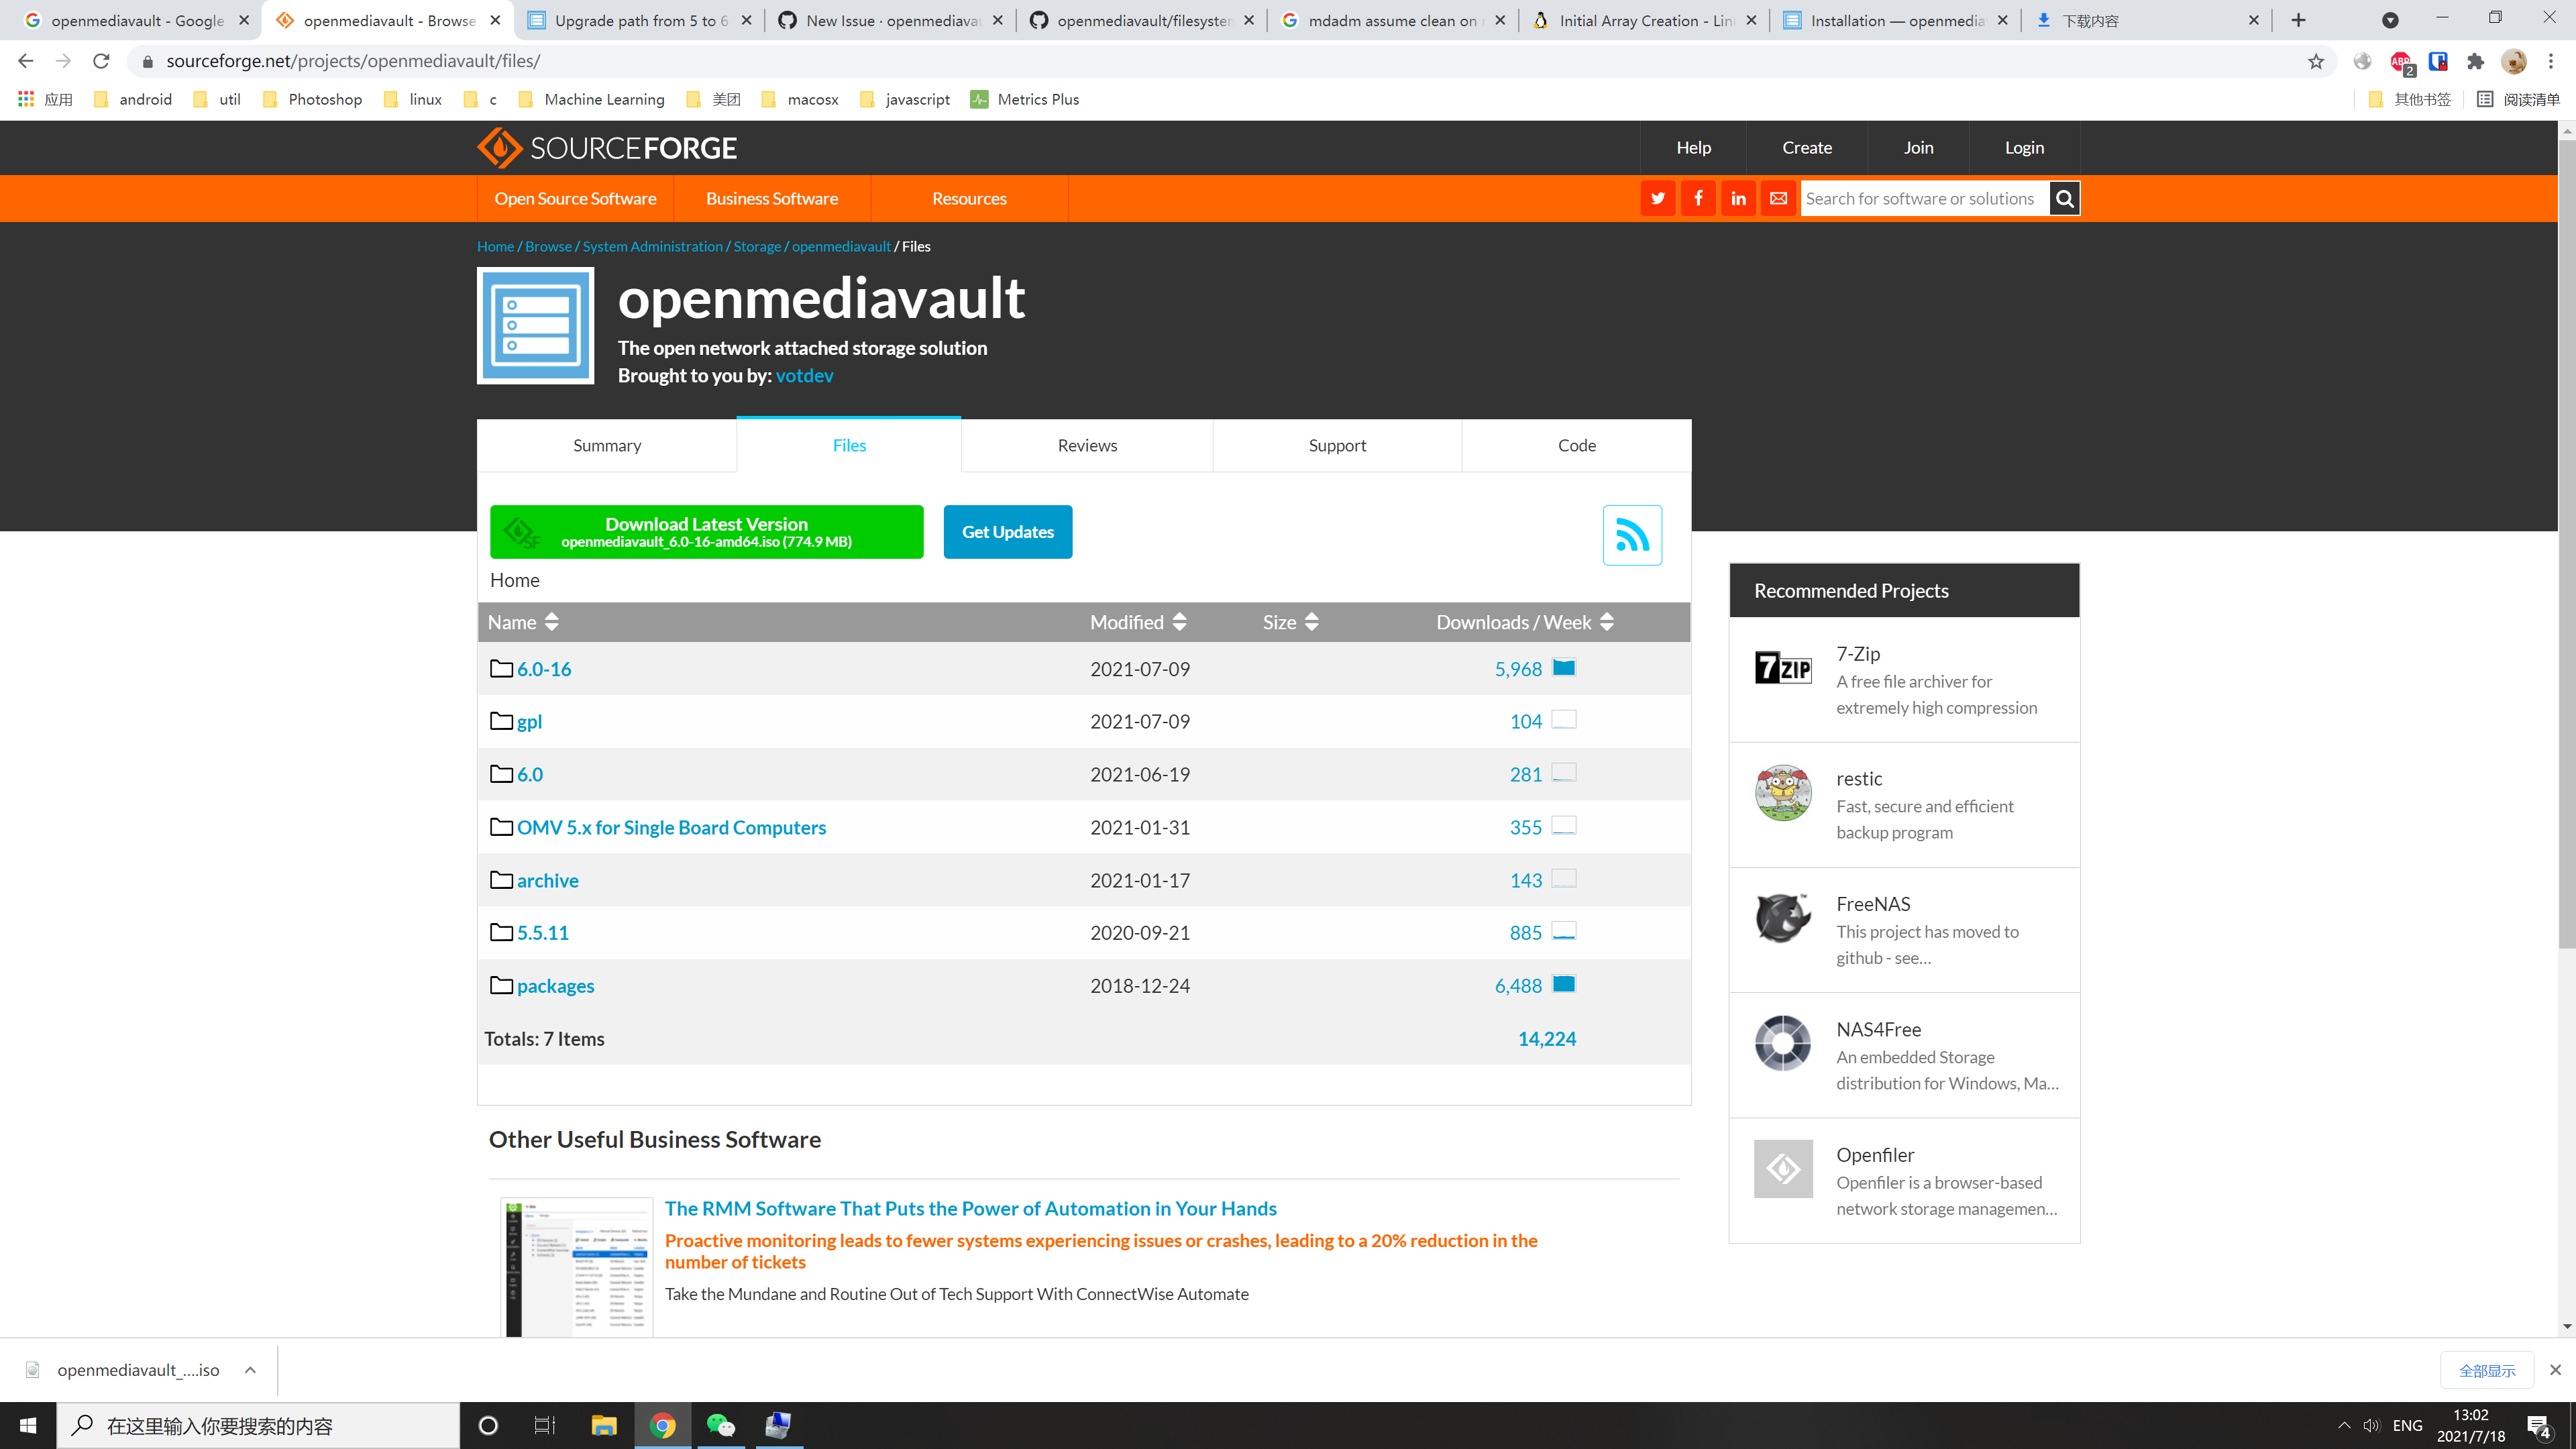Click the SourceForge logo

[x=606, y=147]
